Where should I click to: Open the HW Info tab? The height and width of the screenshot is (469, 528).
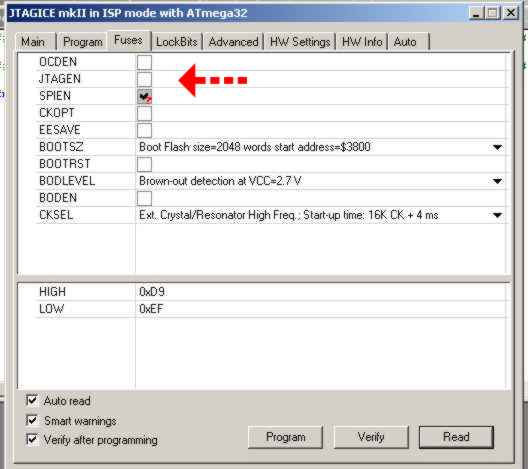[x=362, y=42]
